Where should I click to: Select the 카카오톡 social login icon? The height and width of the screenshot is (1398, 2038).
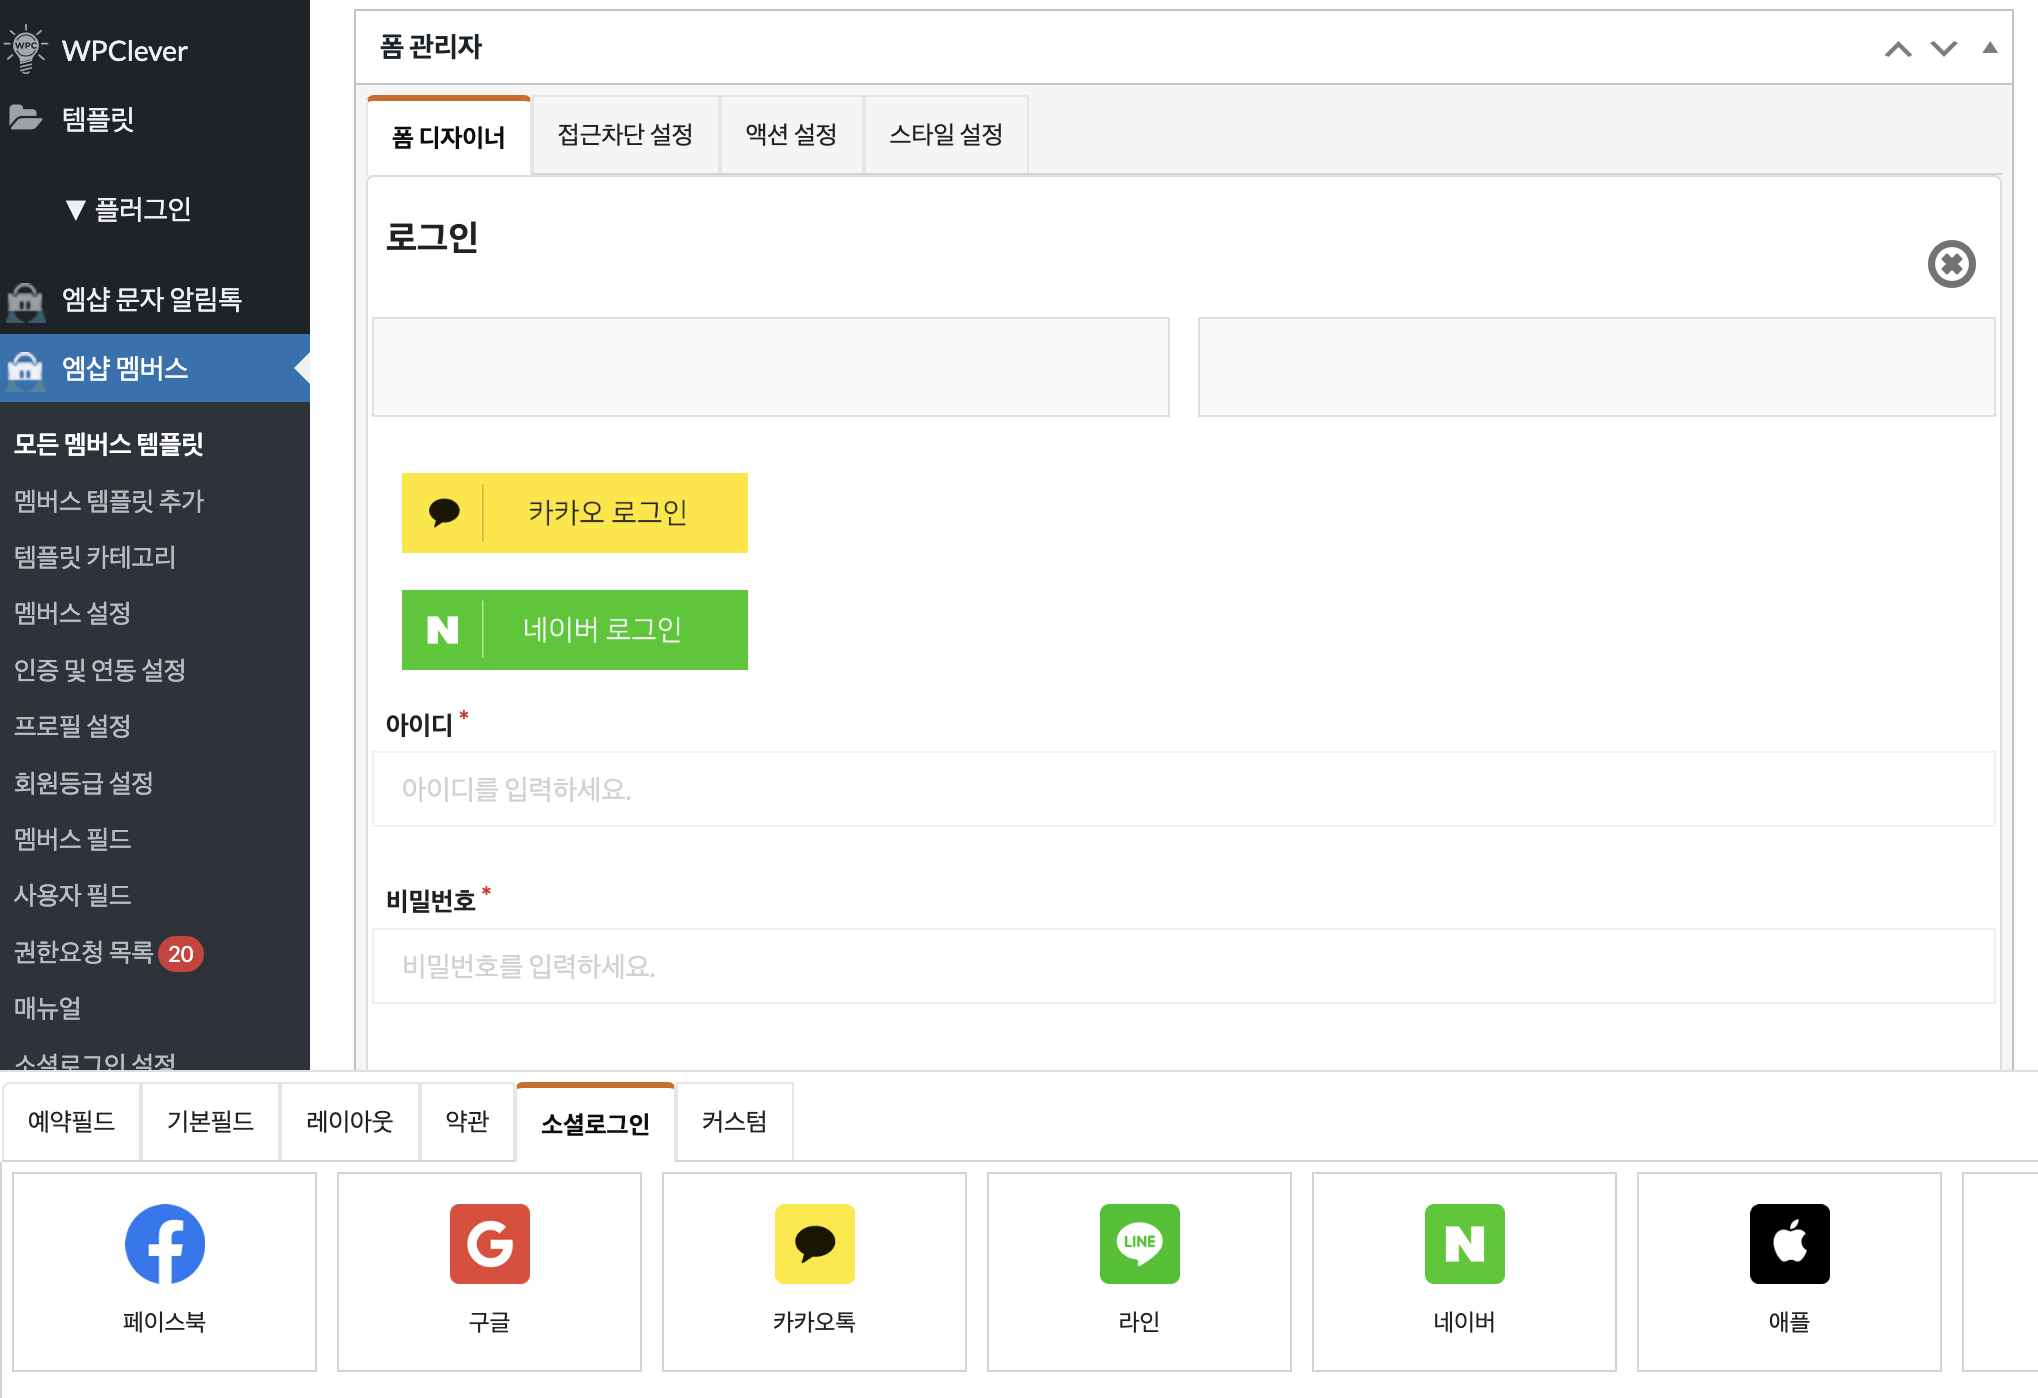click(x=815, y=1243)
